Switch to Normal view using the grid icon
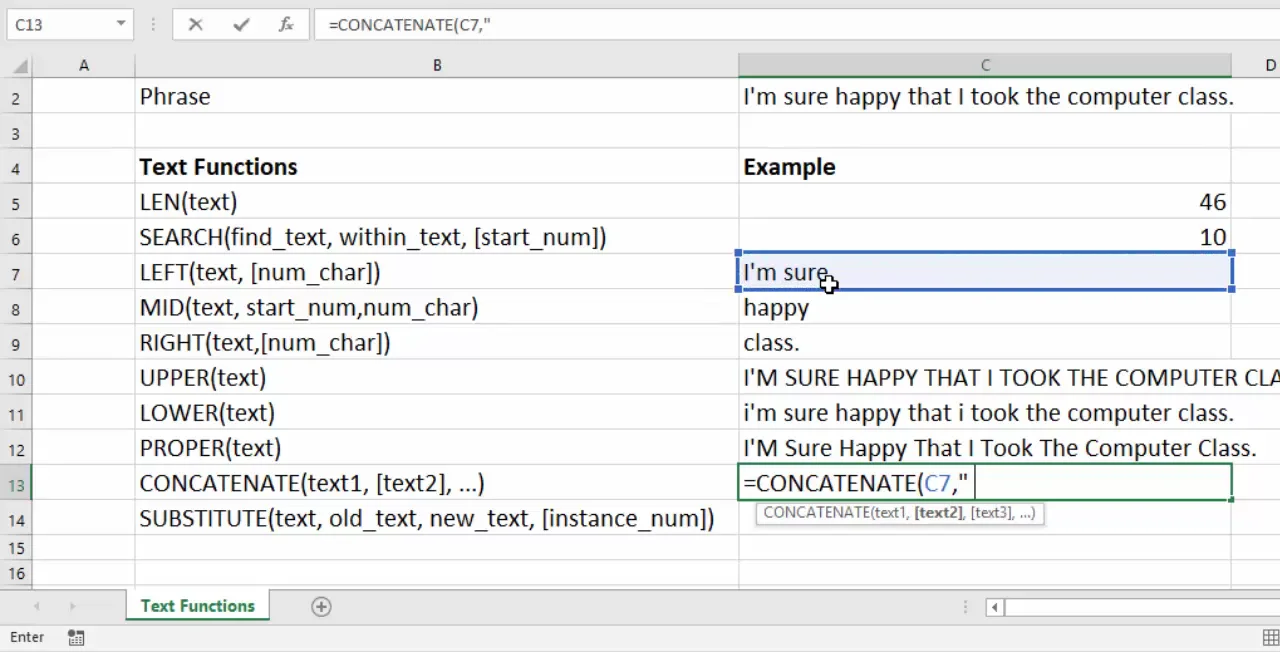This screenshot has height=652, width=1280. click(1270, 637)
